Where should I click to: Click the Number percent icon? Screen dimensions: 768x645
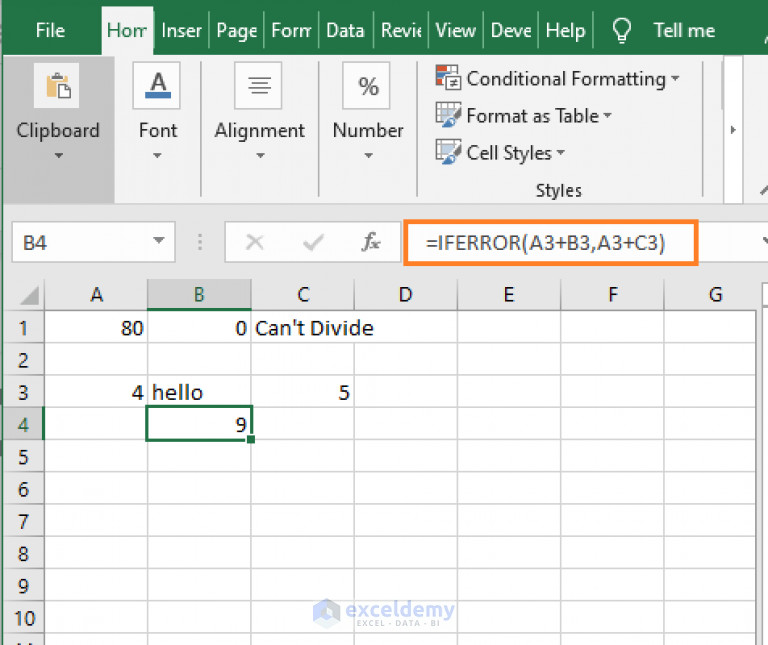point(367,87)
